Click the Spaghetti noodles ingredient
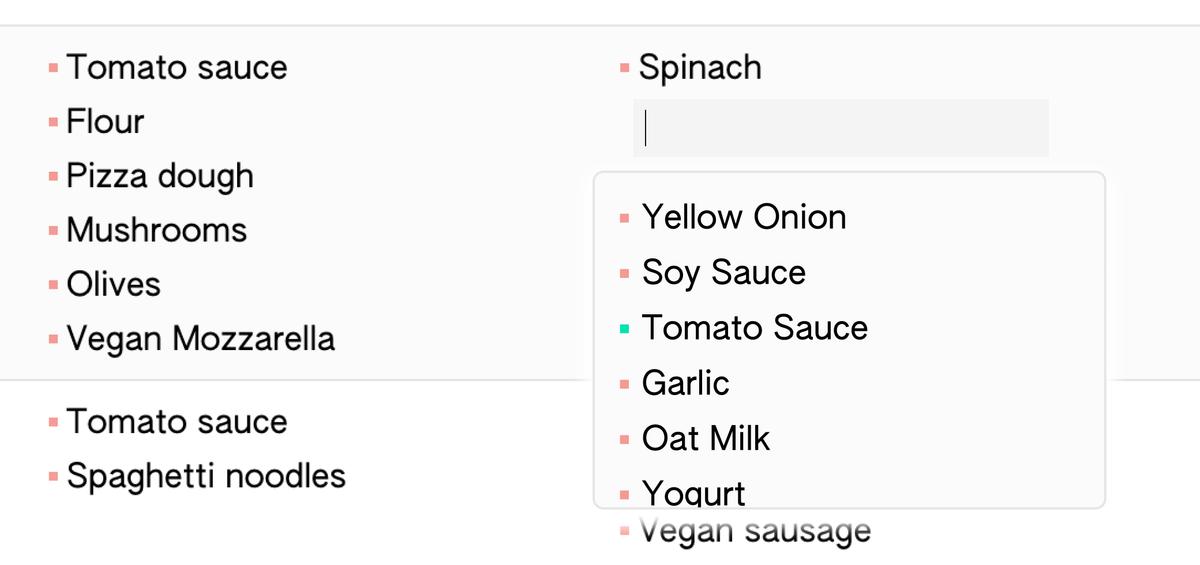Viewport: 1200px width, 565px height. click(x=206, y=476)
